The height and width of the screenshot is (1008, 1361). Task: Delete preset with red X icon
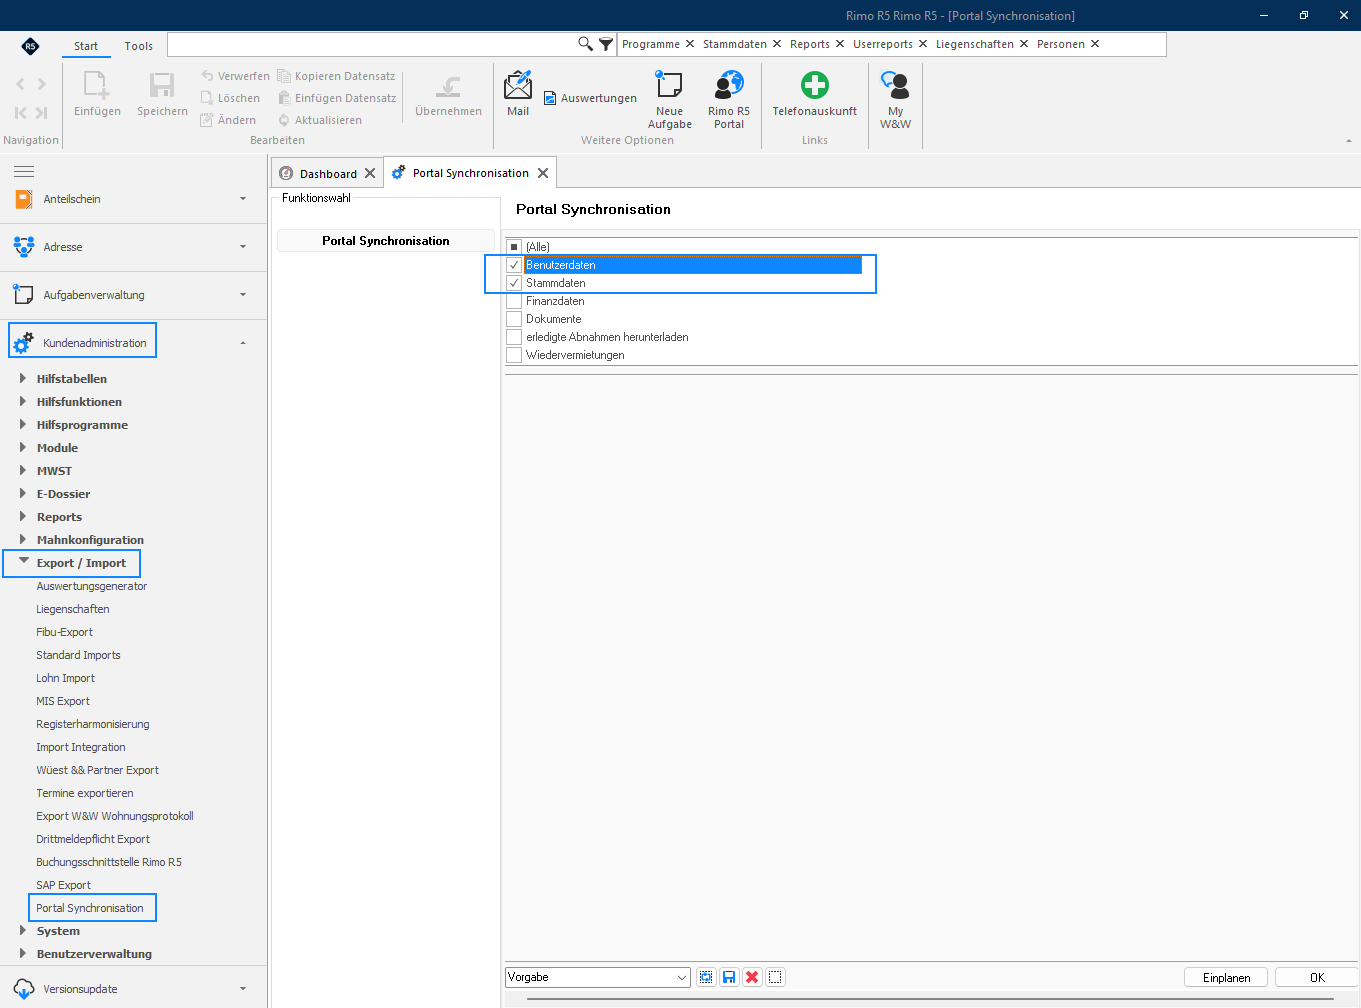(752, 977)
